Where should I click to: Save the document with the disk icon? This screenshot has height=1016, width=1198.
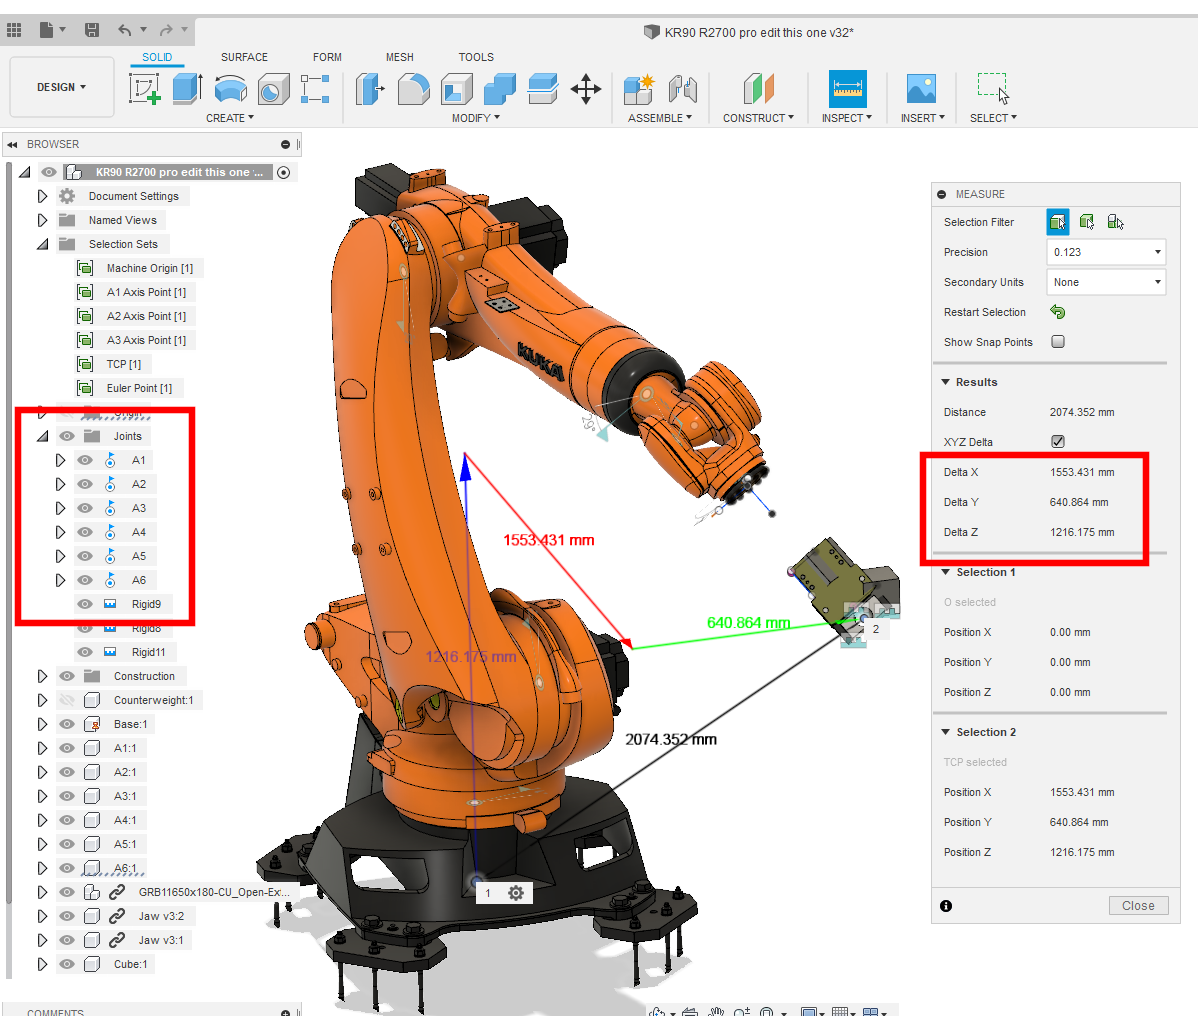pyautogui.click(x=92, y=30)
